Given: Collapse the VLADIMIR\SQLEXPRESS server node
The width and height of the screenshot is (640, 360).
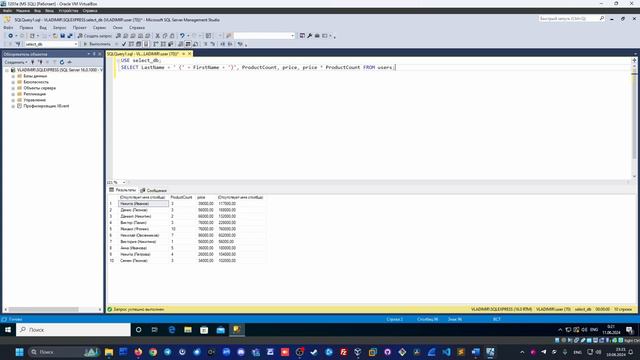Looking at the screenshot, I should 7,70.
